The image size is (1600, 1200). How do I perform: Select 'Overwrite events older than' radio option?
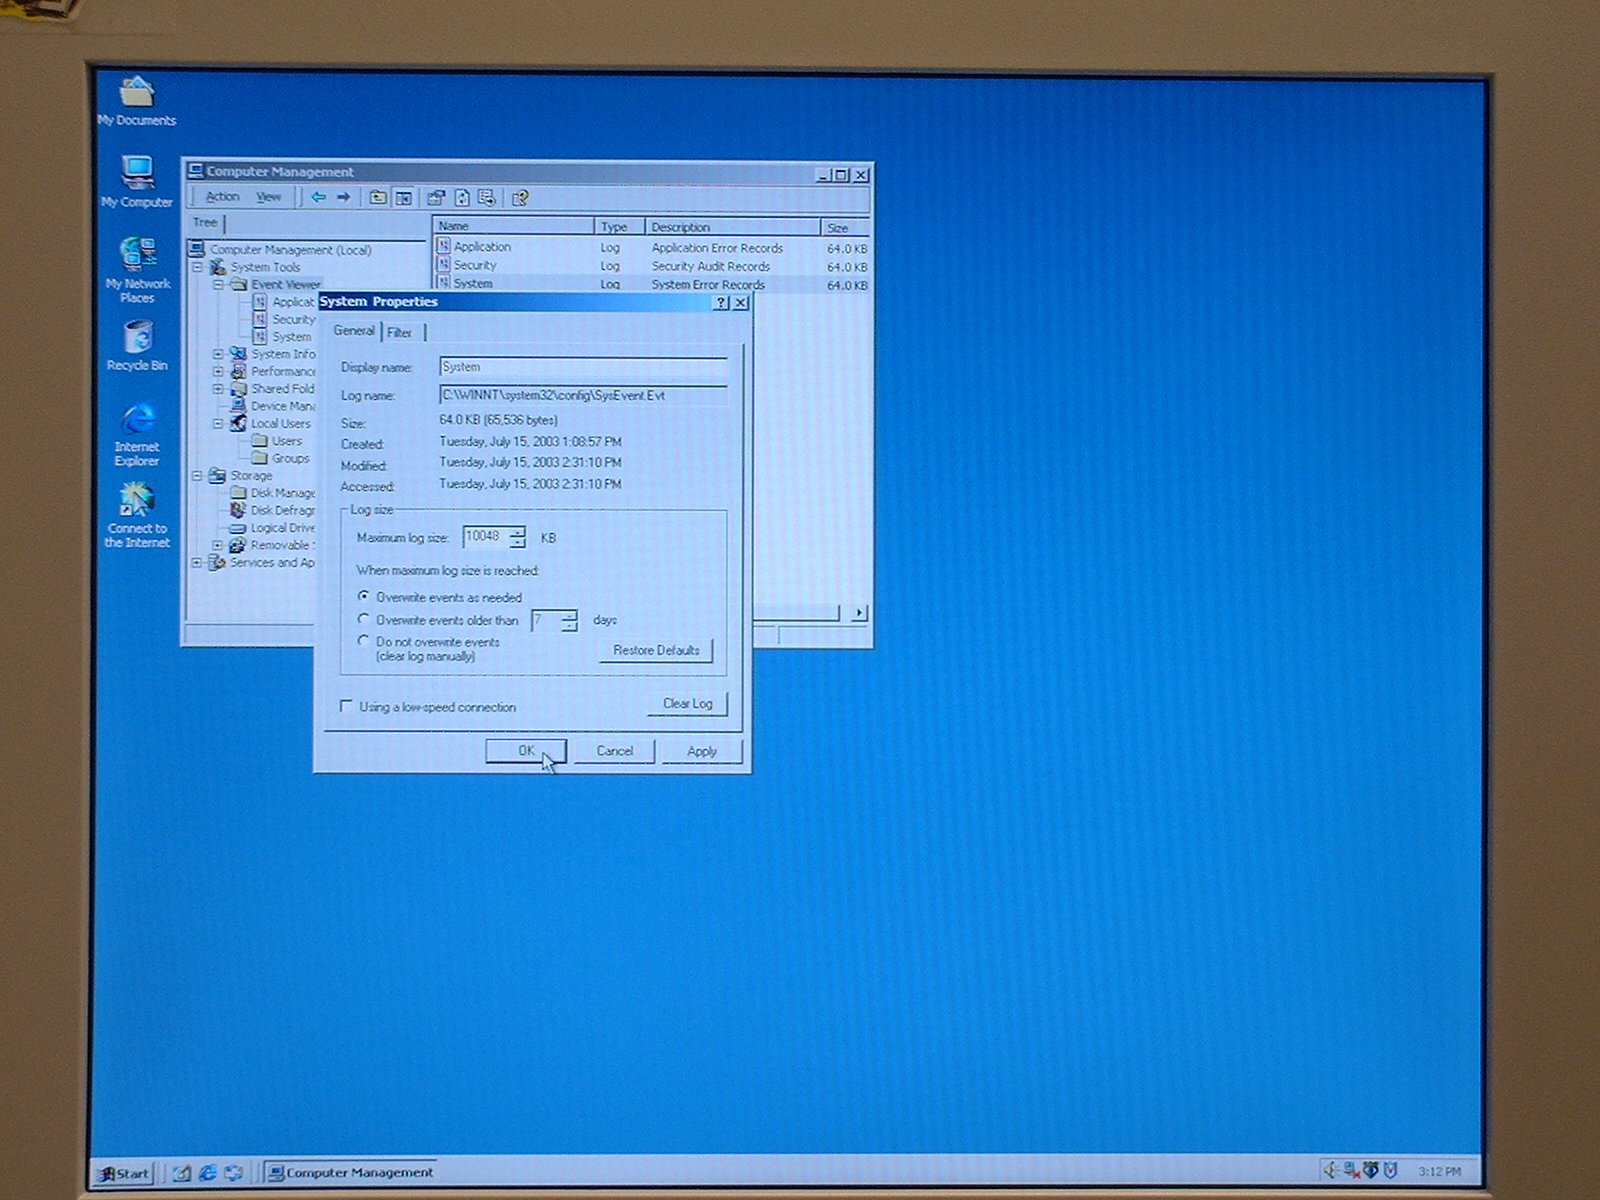[364, 620]
